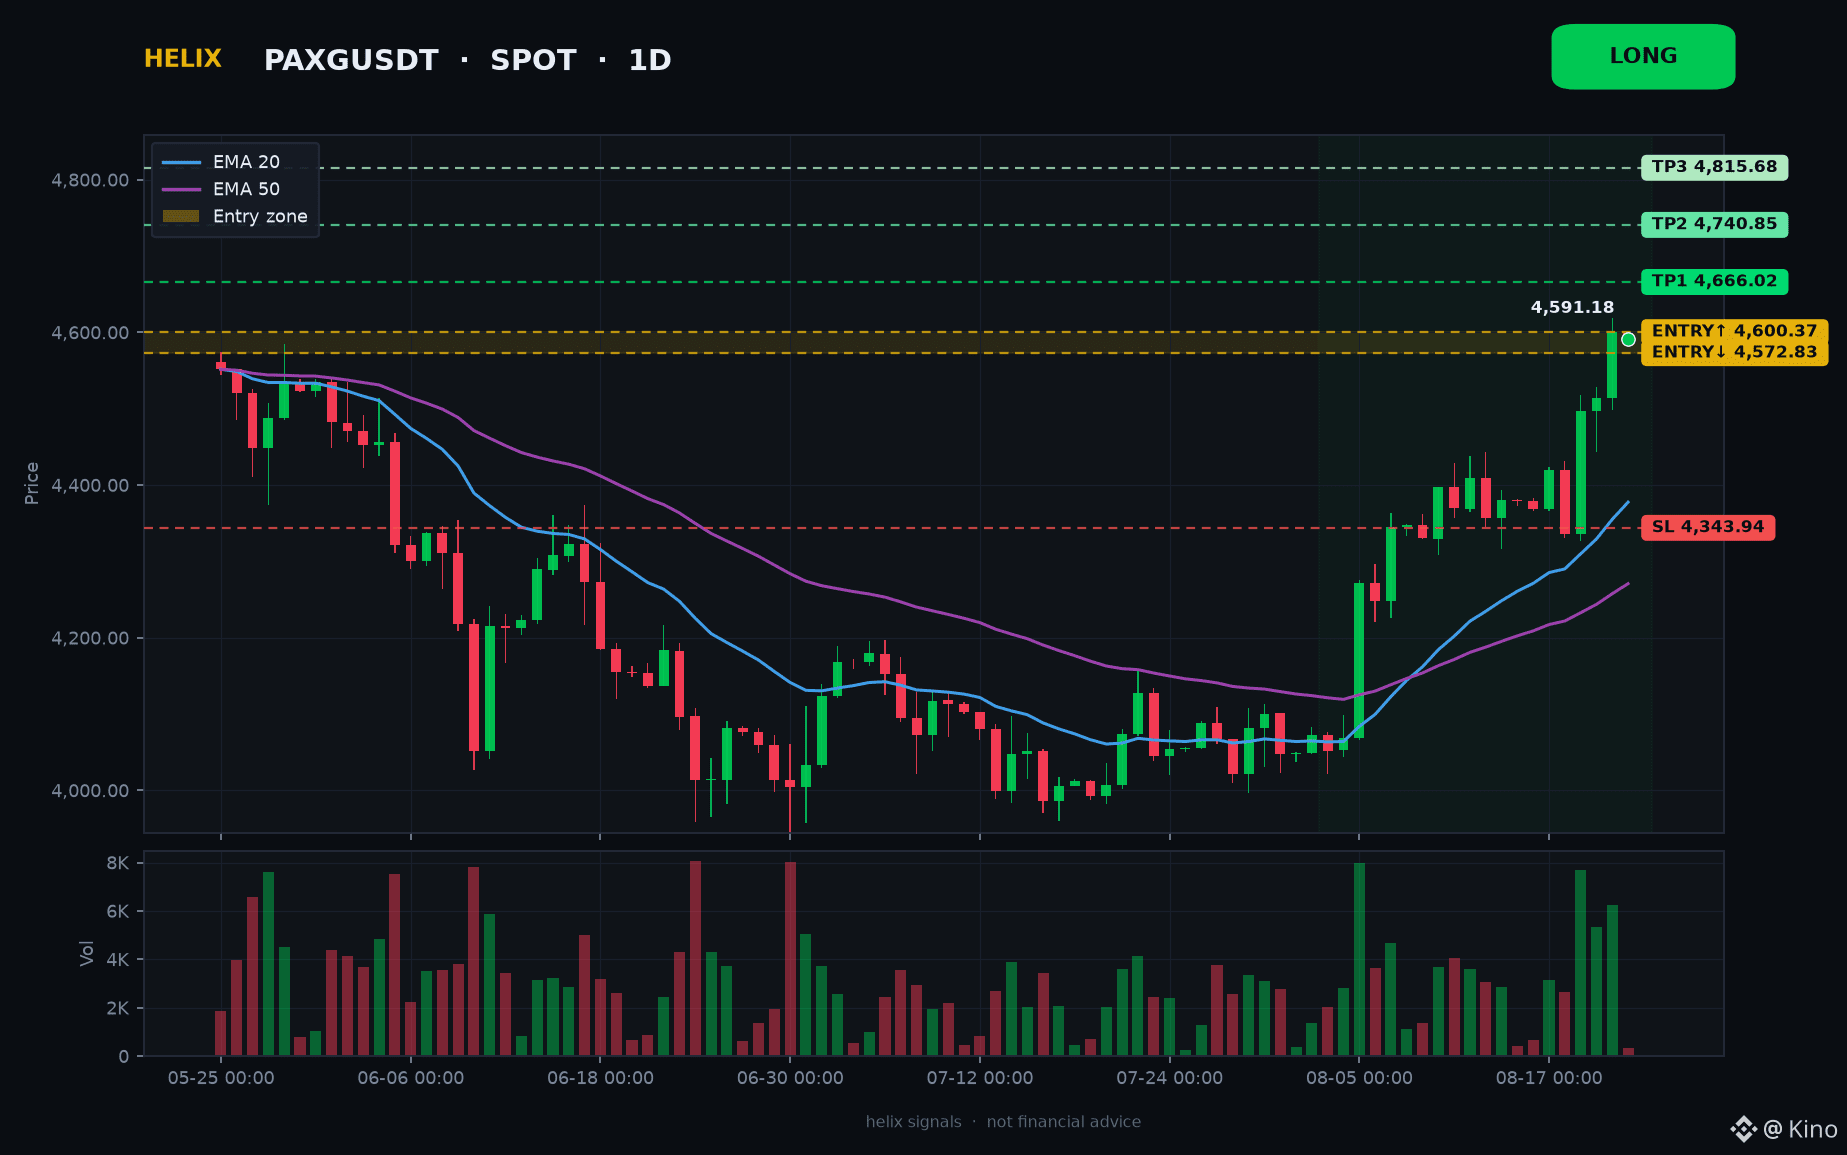Click the 2K volume axis label

tap(118, 1008)
